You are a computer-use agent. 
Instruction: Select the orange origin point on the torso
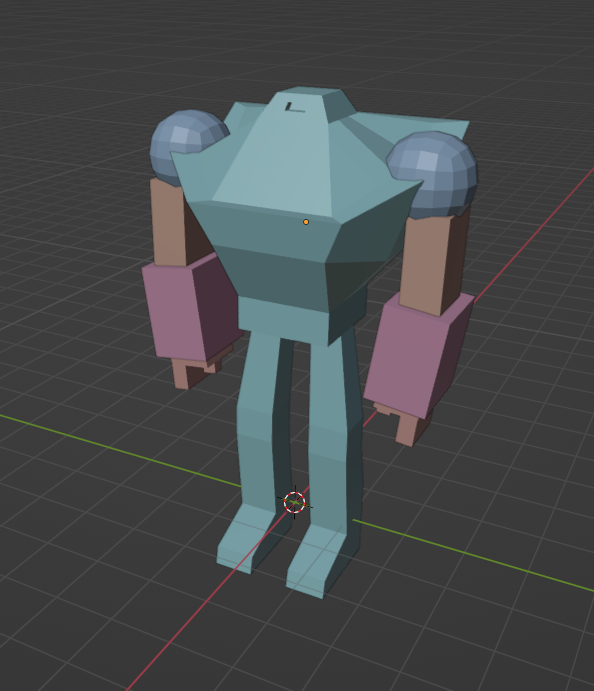coord(306,222)
